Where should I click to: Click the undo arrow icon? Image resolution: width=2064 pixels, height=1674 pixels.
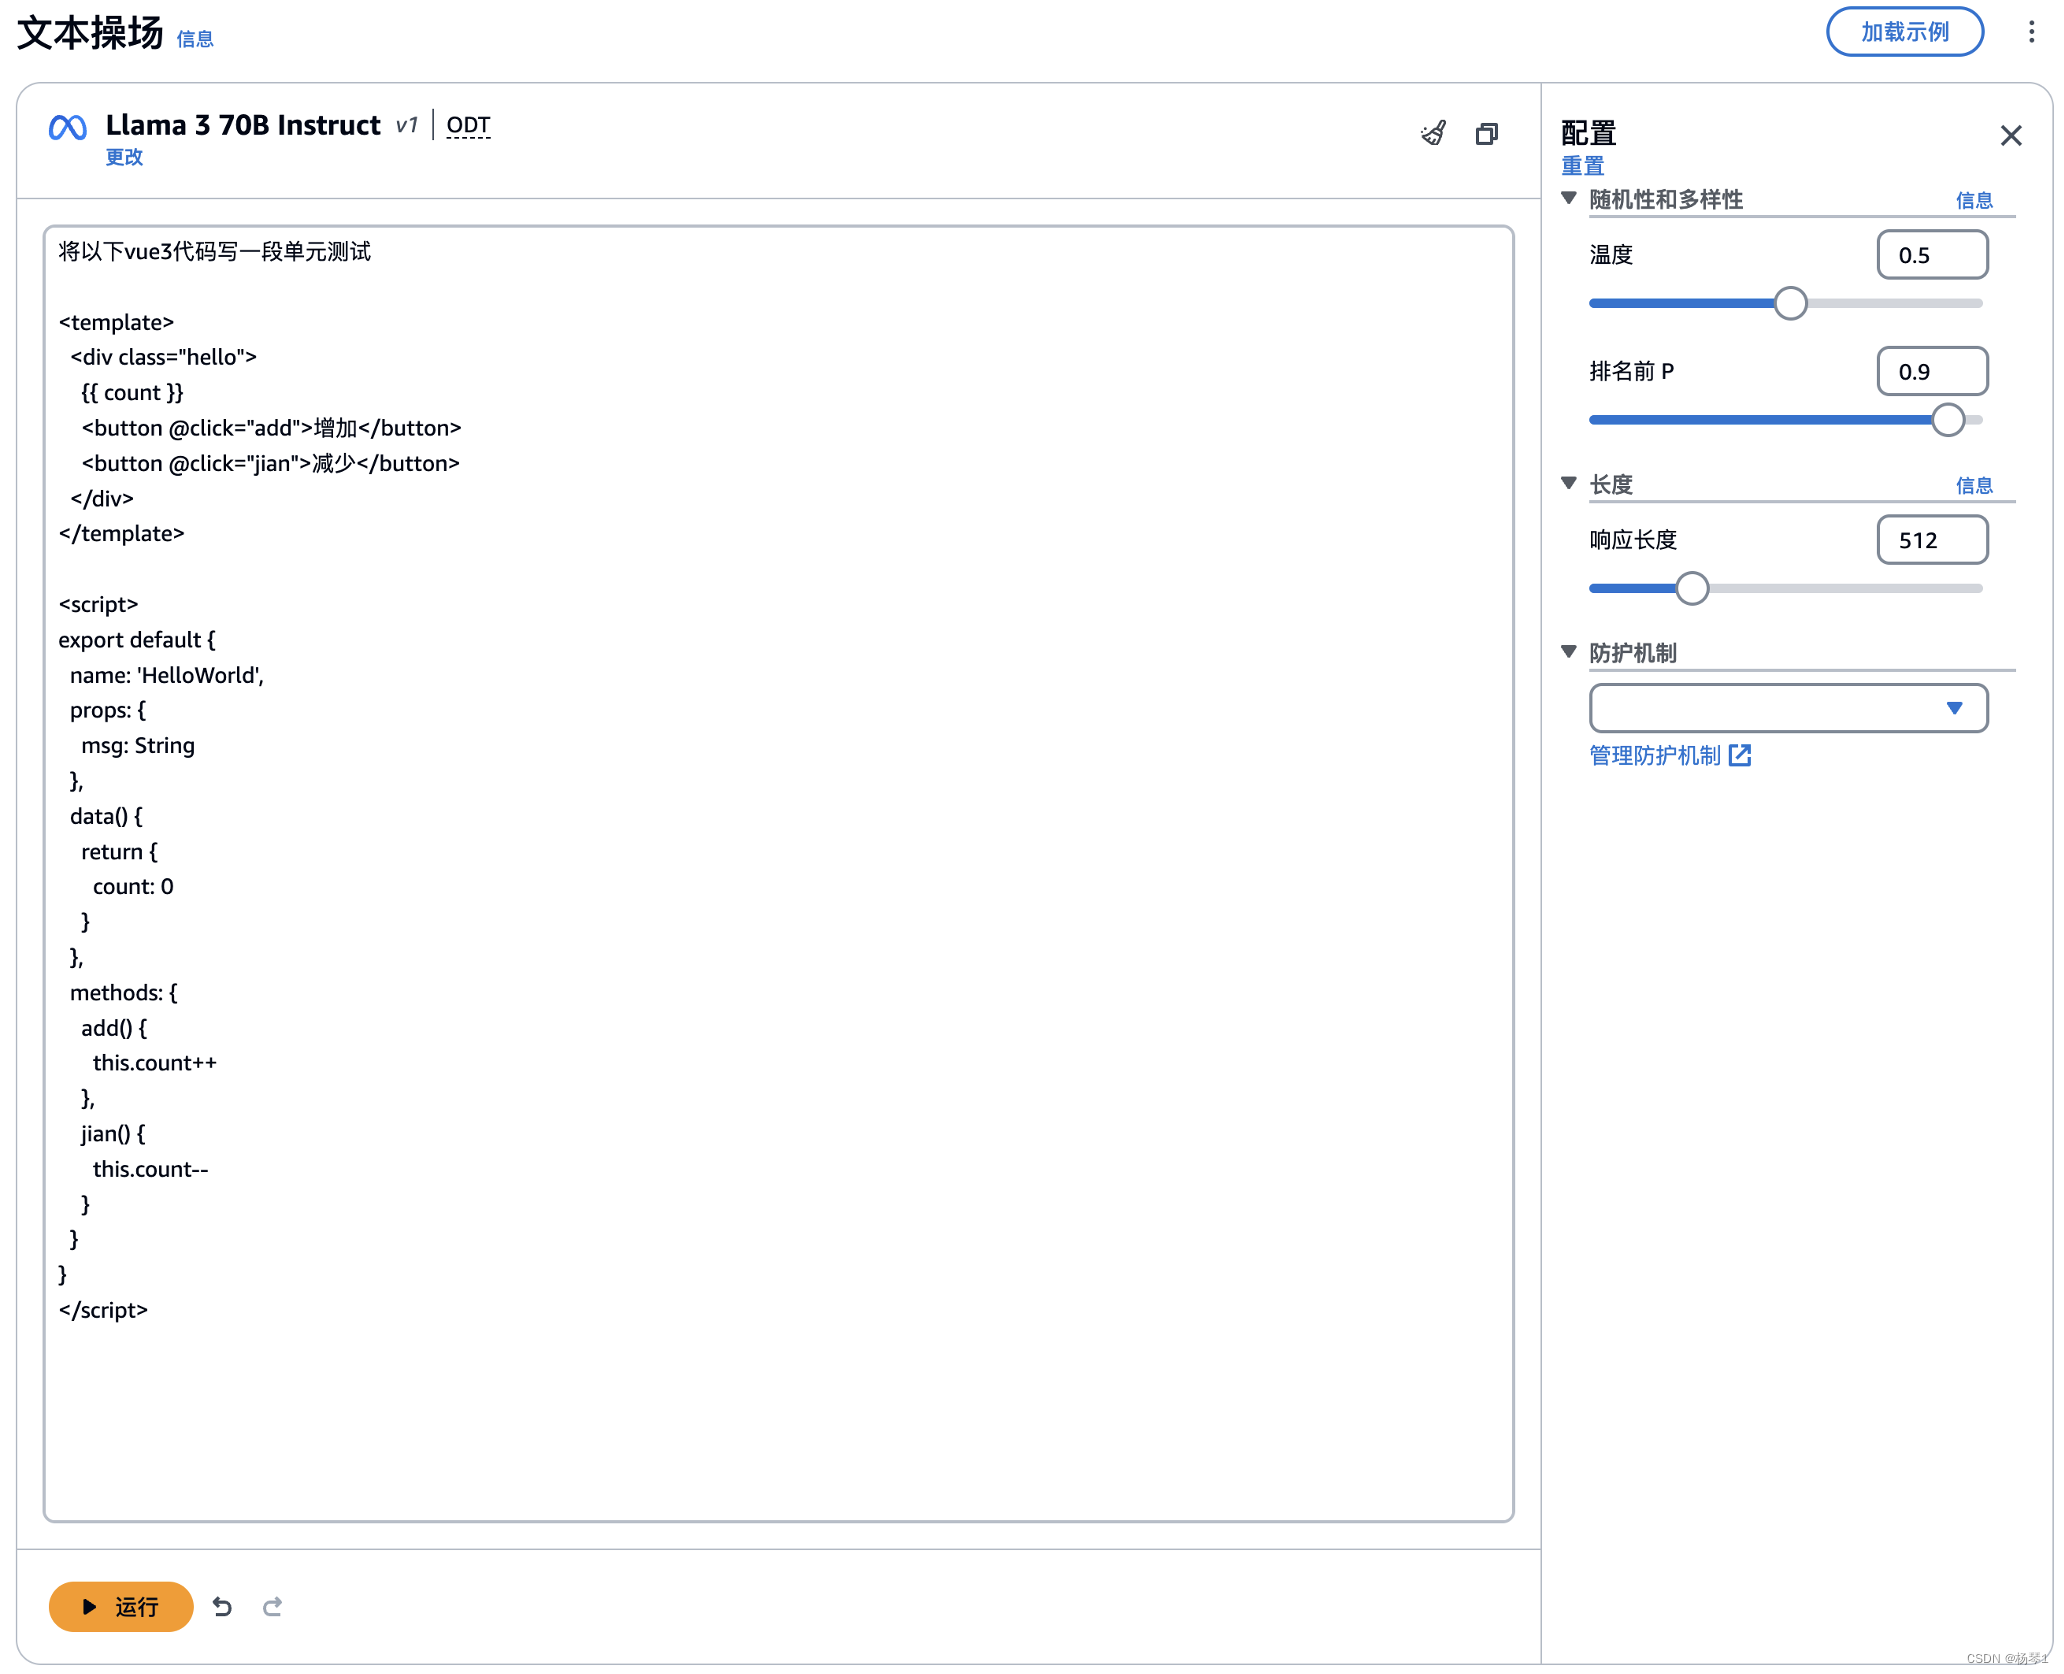click(222, 1607)
